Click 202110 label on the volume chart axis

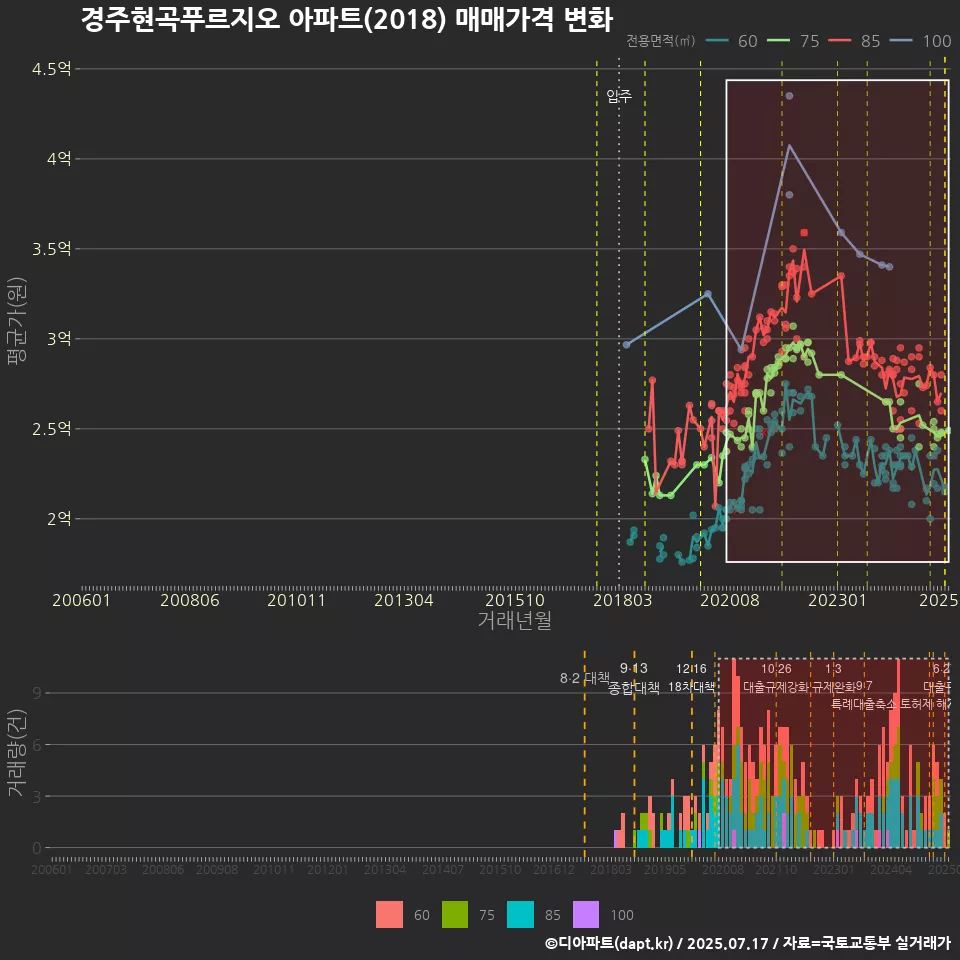tap(776, 869)
